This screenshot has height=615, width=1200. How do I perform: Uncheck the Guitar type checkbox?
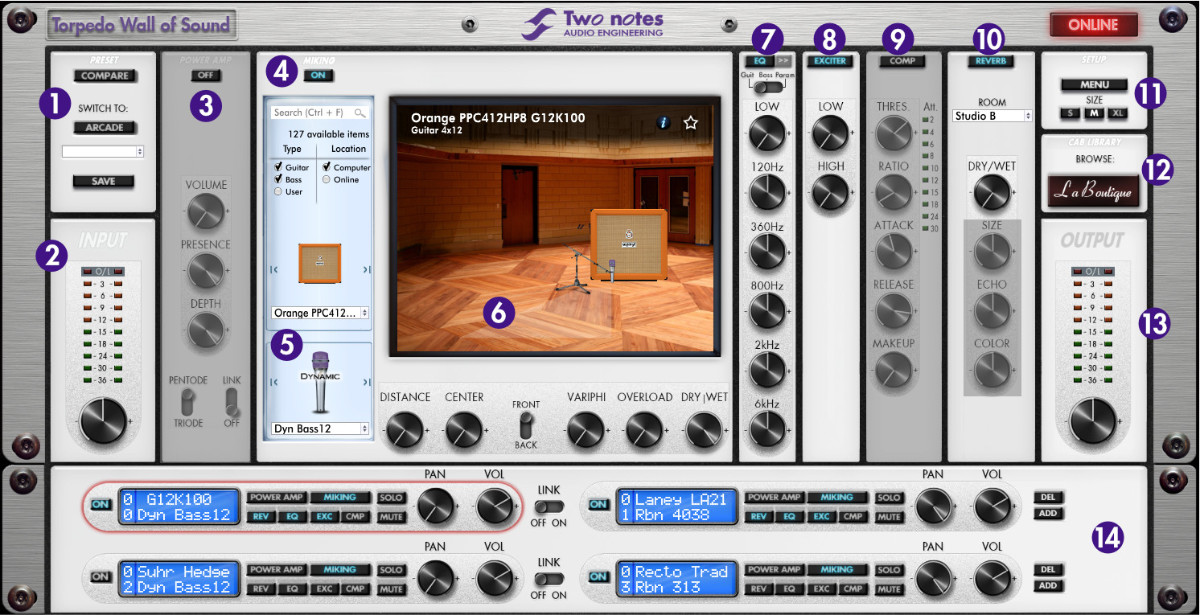pyautogui.click(x=279, y=167)
